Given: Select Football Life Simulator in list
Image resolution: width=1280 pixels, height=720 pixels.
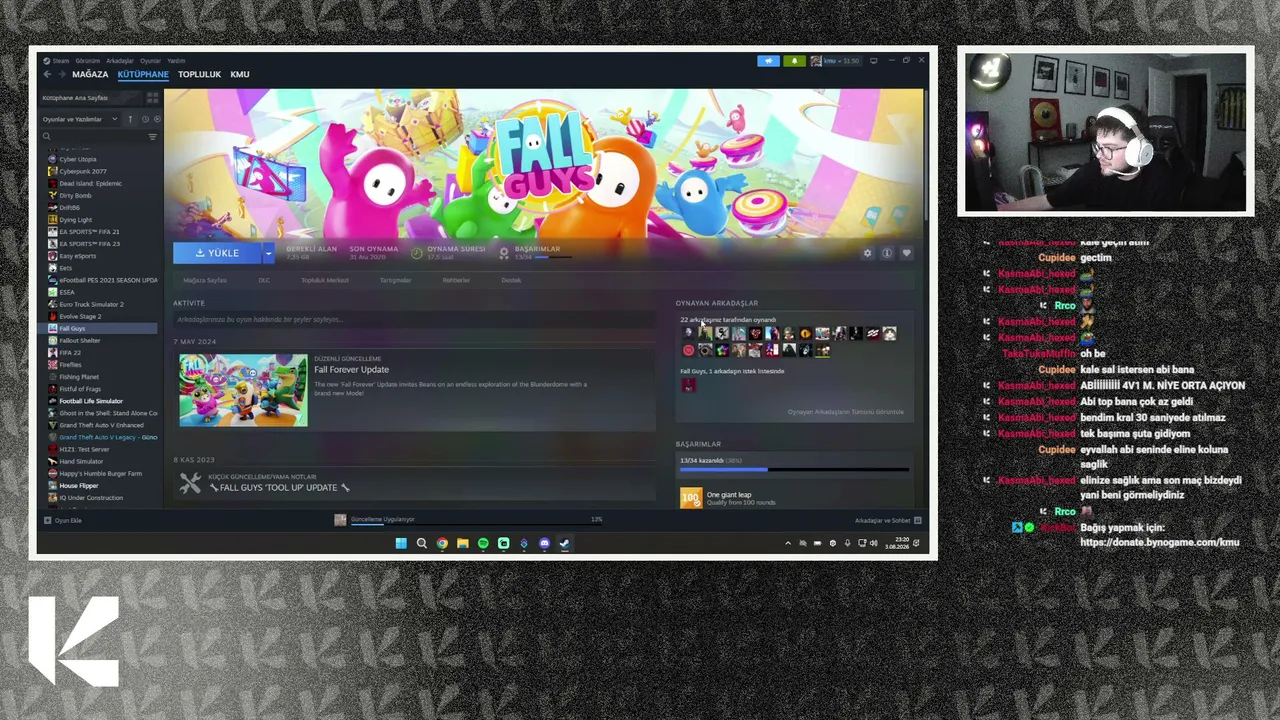Looking at the screenshot, I should (x=91, y=401).
